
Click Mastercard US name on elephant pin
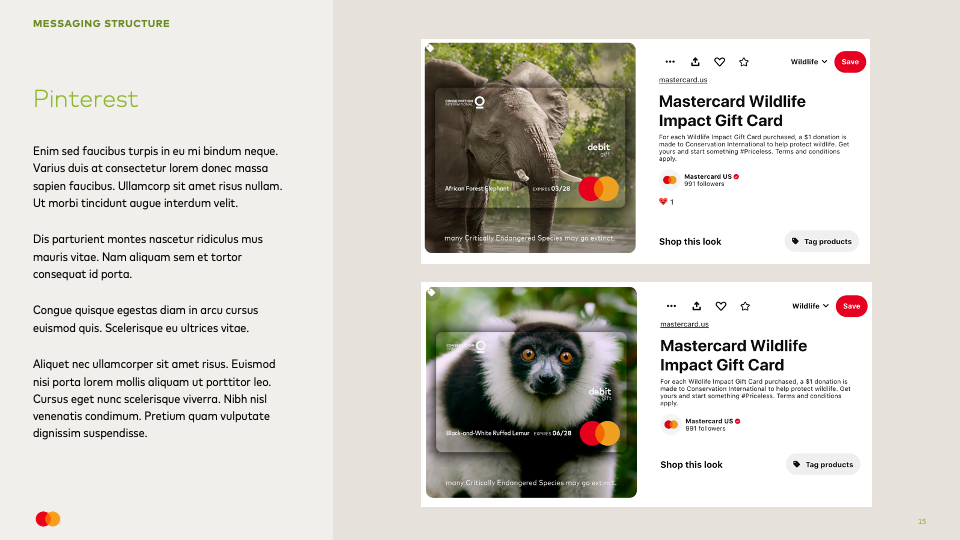708,176
